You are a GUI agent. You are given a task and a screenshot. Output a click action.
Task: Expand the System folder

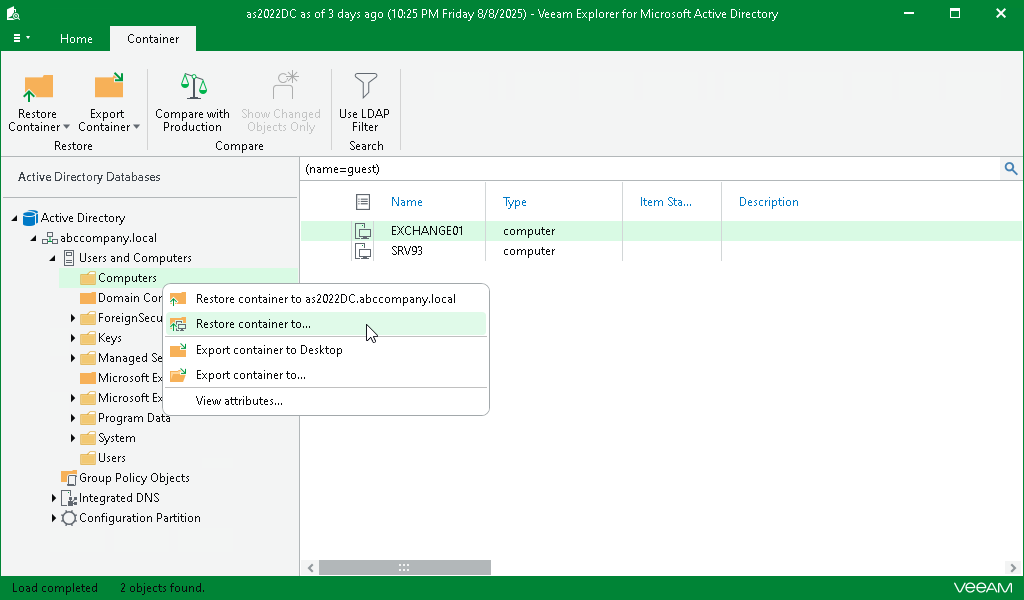[x=72, y=438]
